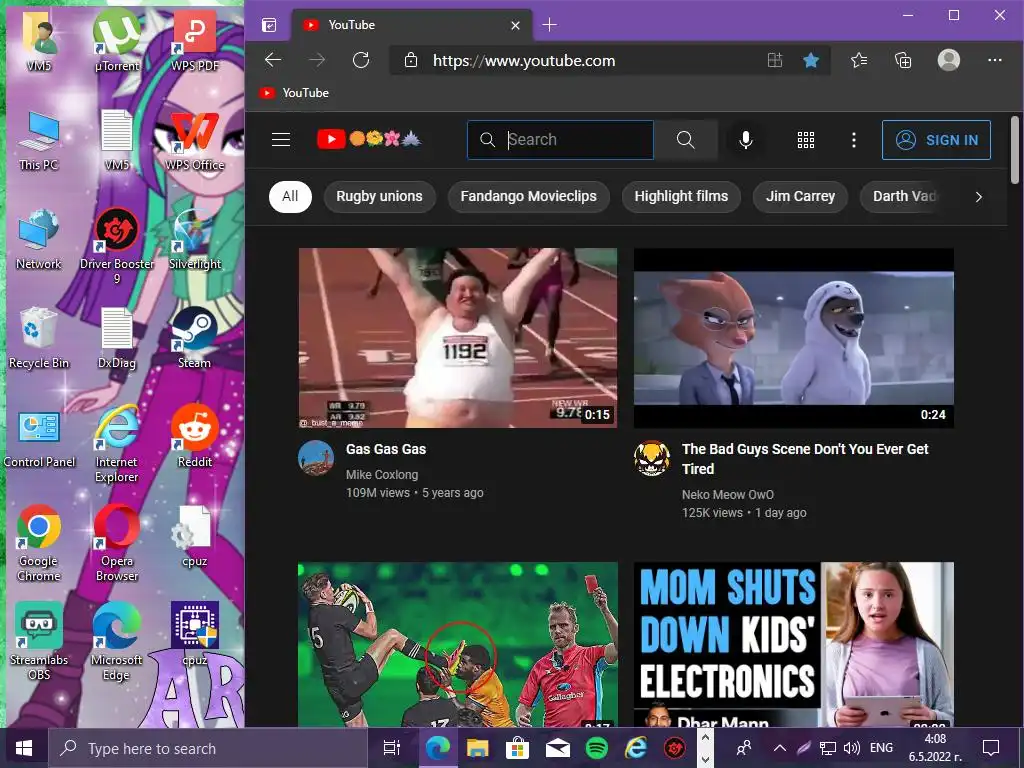
Task: Select the All filter chip
Action: [x=290, y=196]
